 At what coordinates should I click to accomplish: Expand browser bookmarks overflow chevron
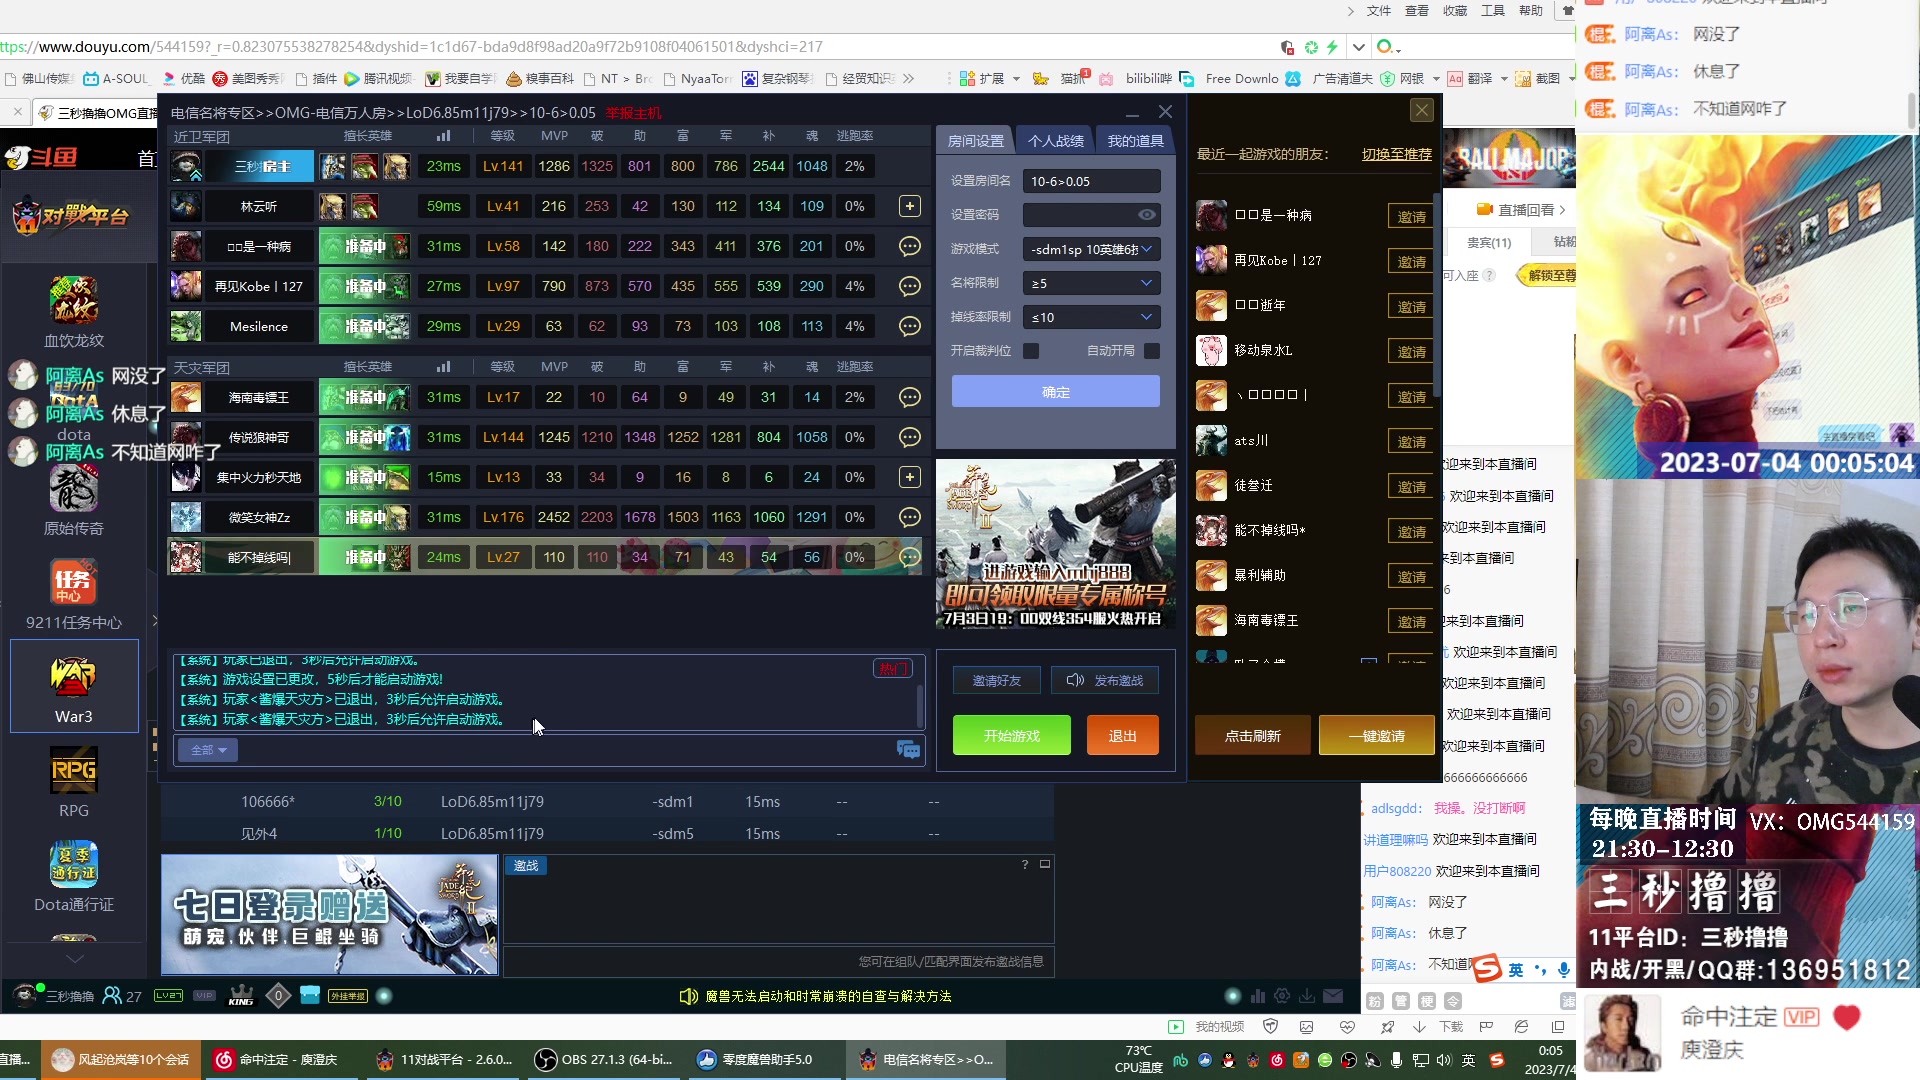[x=908, y=78]
